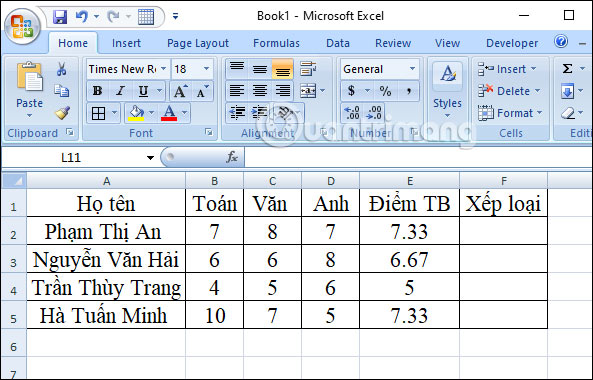Select cell containing Phạm Thị An

pos(106,231)
